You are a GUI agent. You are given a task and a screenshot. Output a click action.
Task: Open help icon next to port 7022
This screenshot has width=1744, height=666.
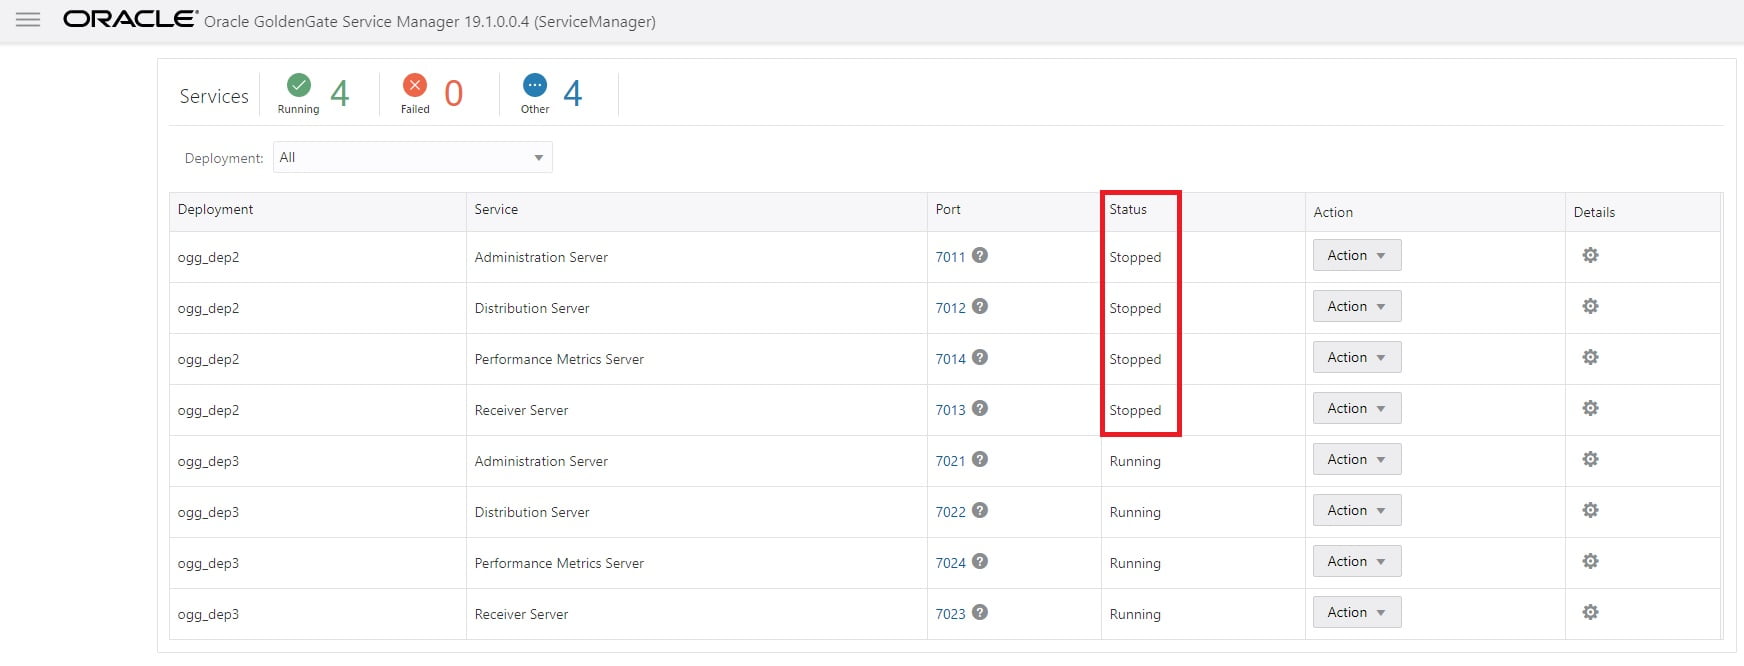(980, 510)
